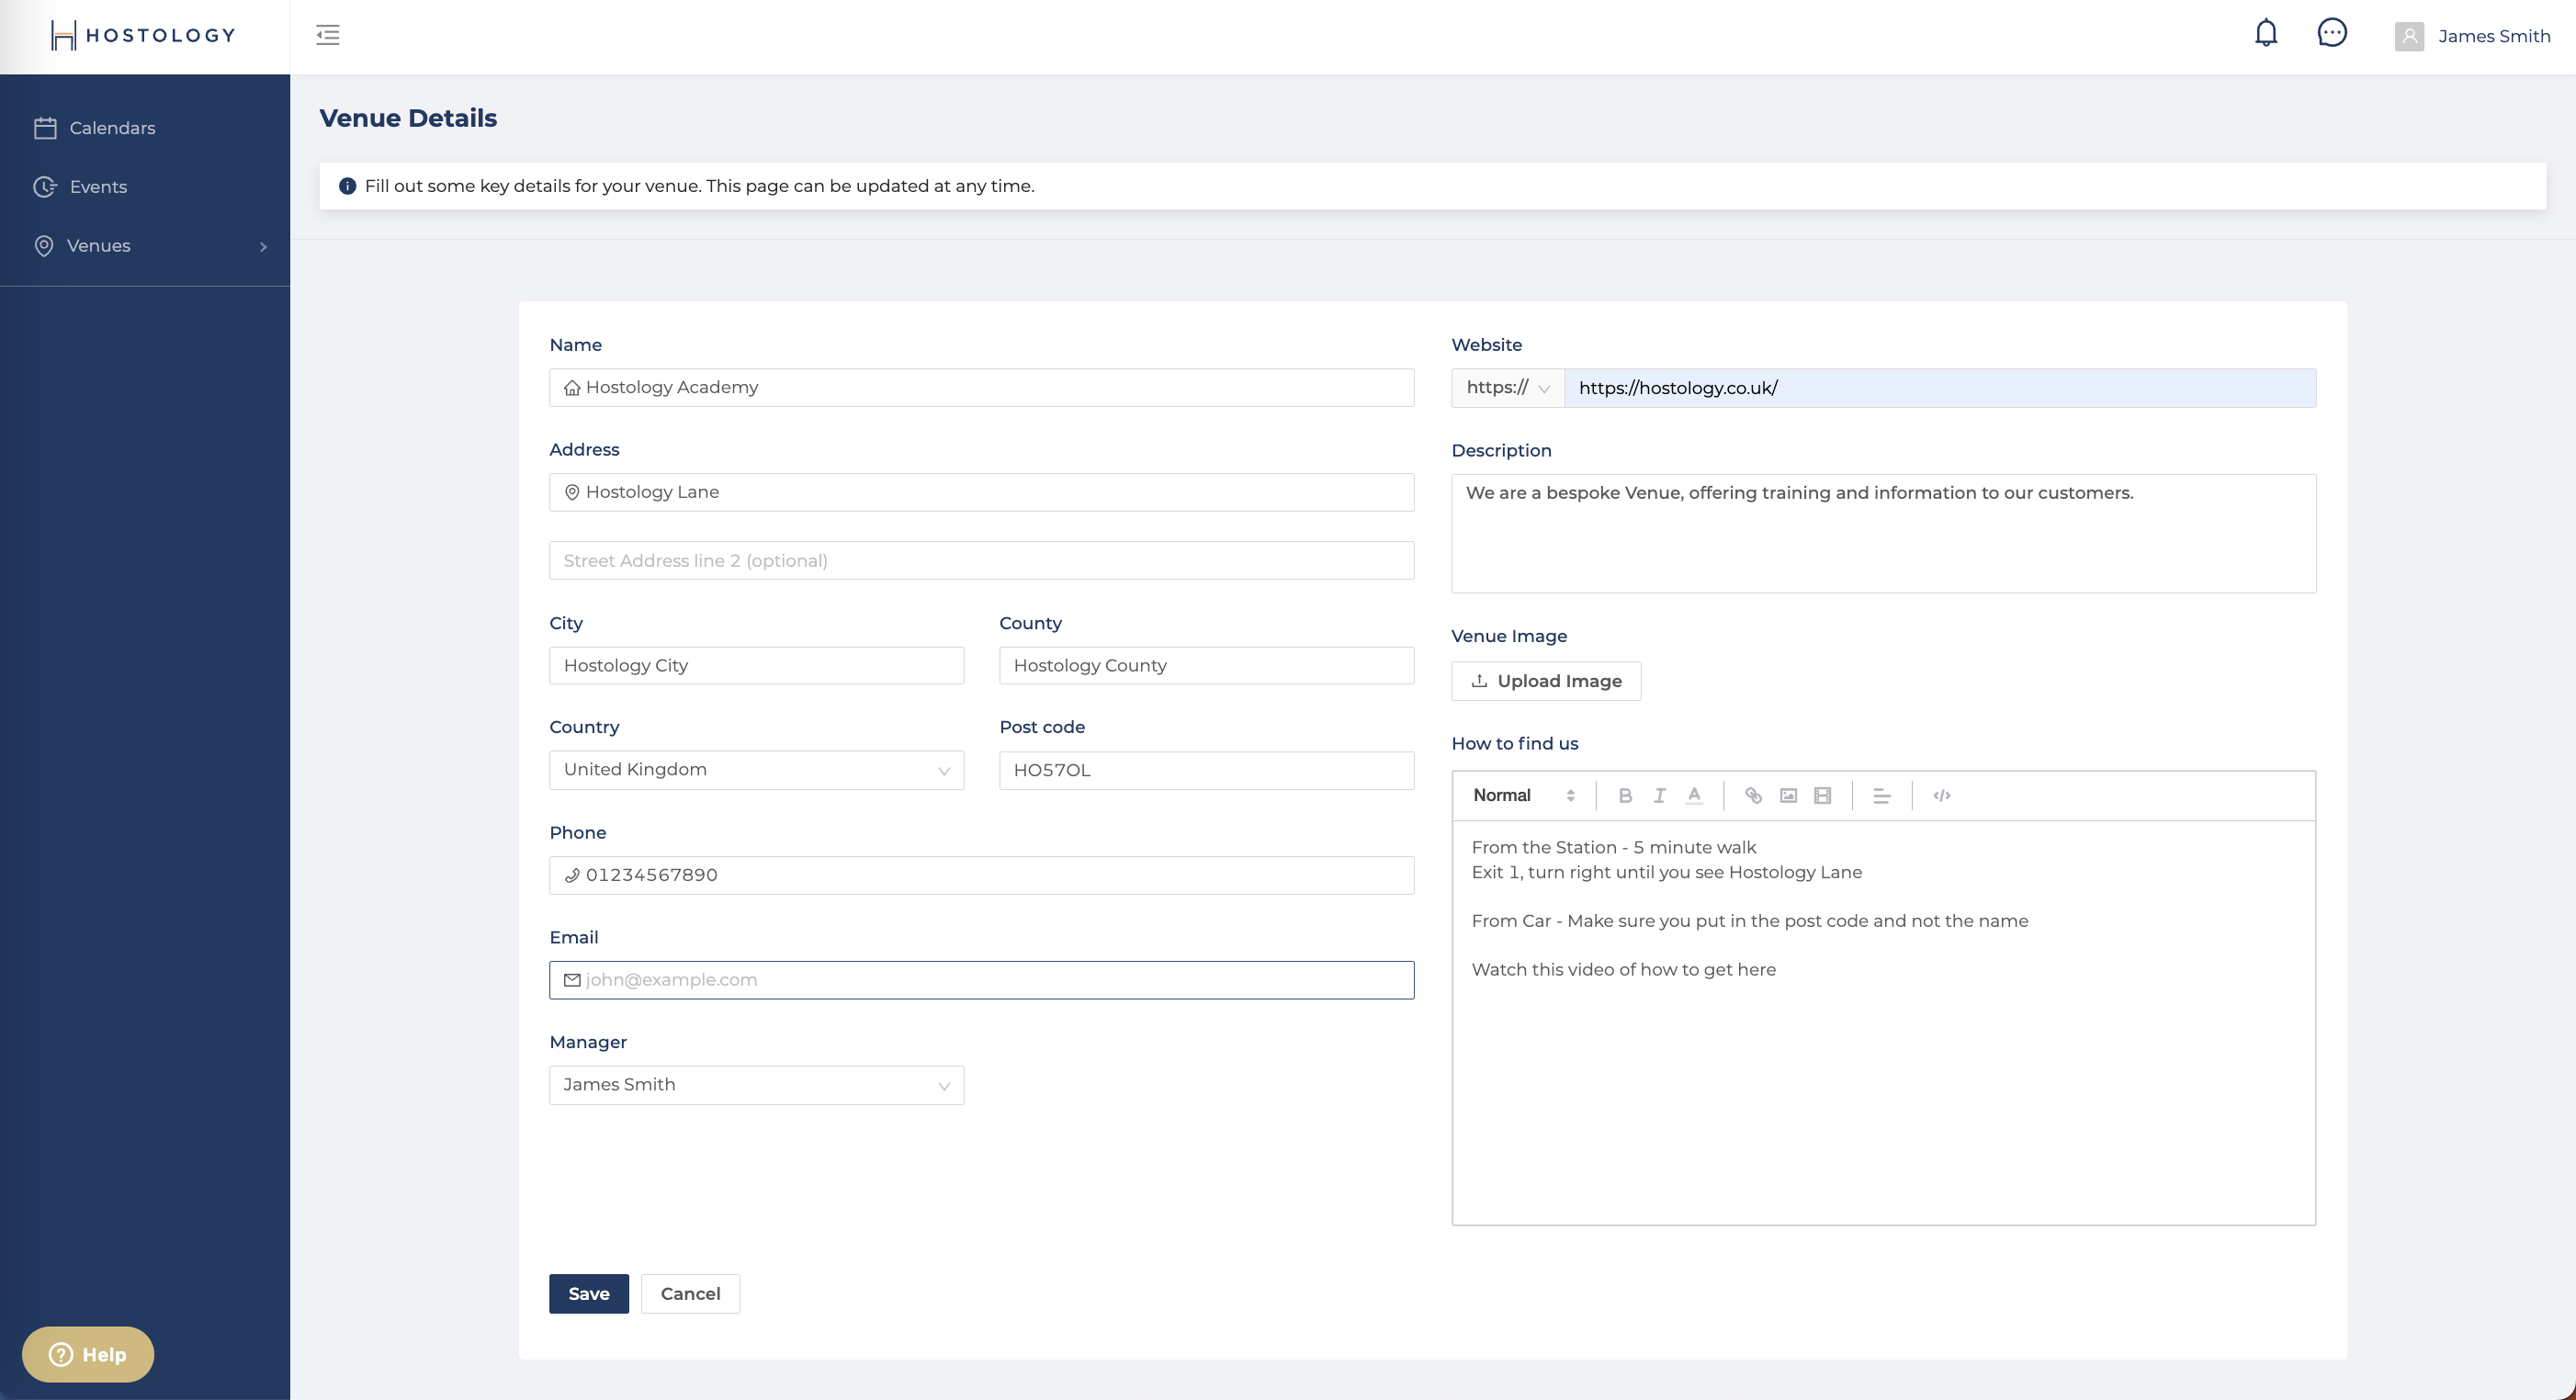The height and width of the screenshot is (1400, 2576).
Task: Click James Smith profile avatar
Action: click(2409, 36)
